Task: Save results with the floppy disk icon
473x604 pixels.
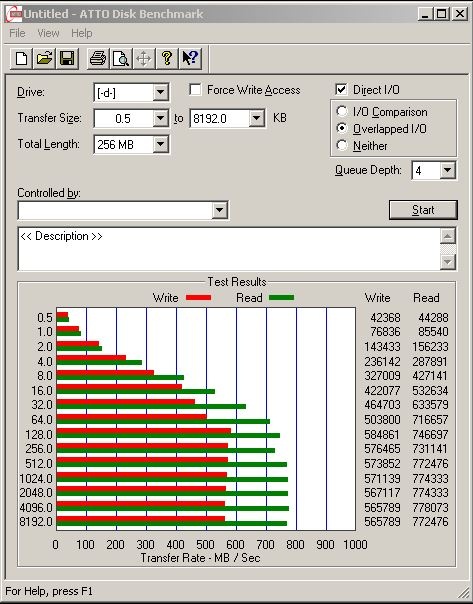Action: tap(67, 59)
